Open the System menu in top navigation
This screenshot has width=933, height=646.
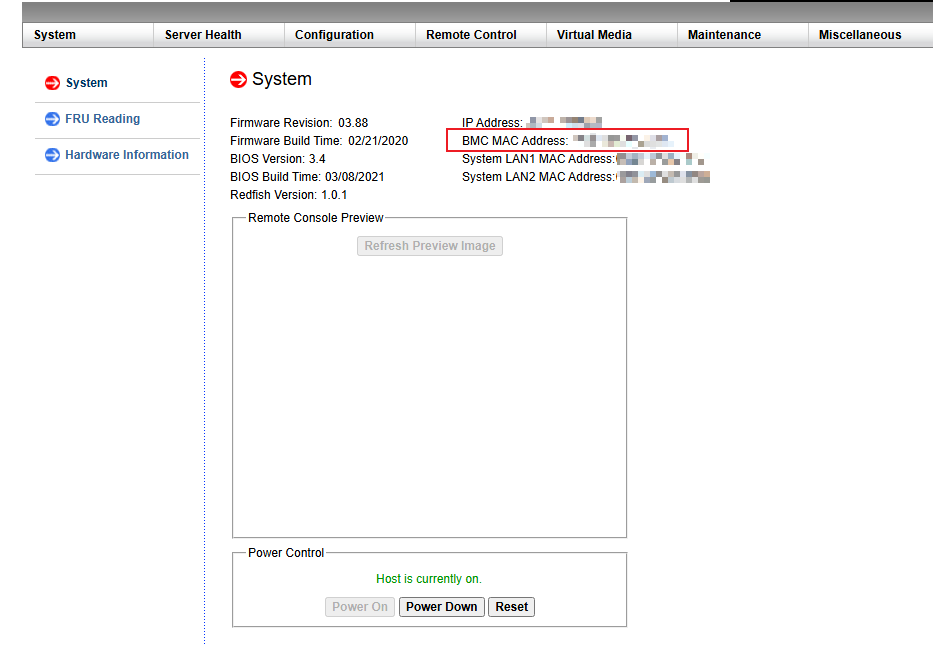55,35
